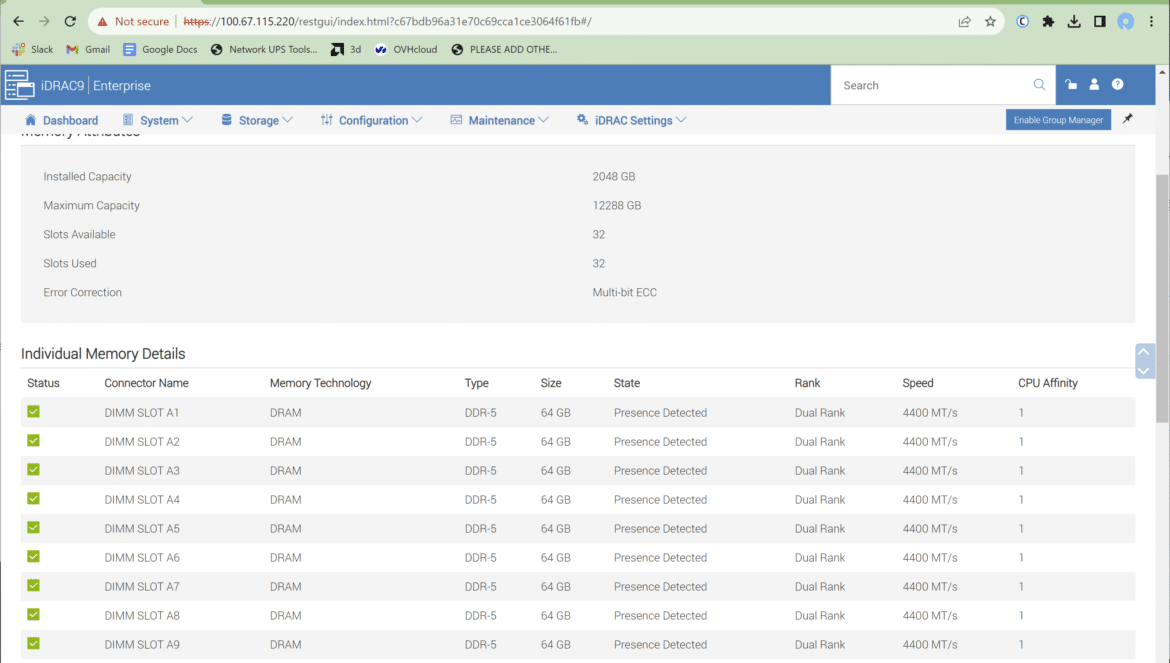Click the Individual Memory Details heading
The width and height of the screenshot is (1170, 663).
(103, 354)
